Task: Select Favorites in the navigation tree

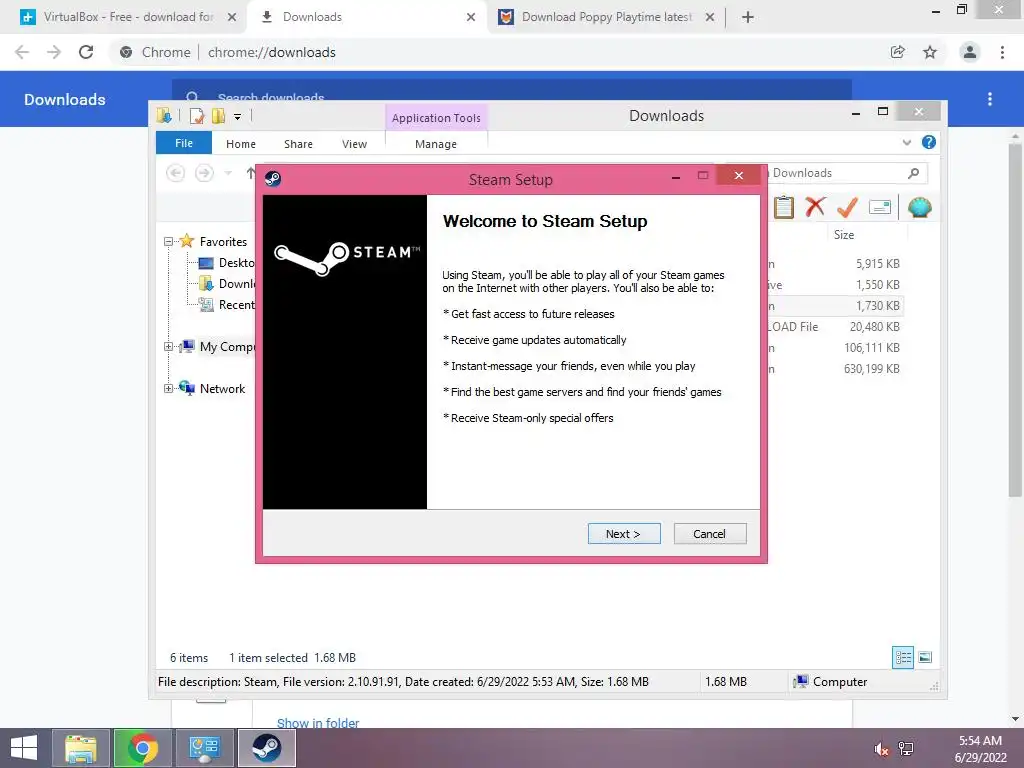Action: click(223, 242)
